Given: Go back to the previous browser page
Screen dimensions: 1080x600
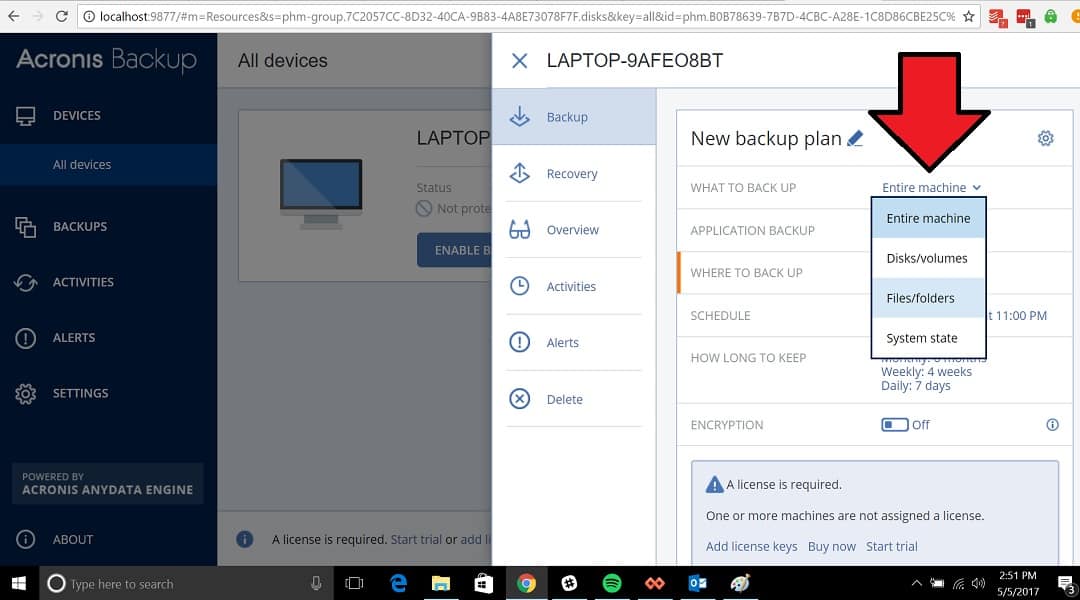Looking at the screenshot, I should [x=14, y=16].
